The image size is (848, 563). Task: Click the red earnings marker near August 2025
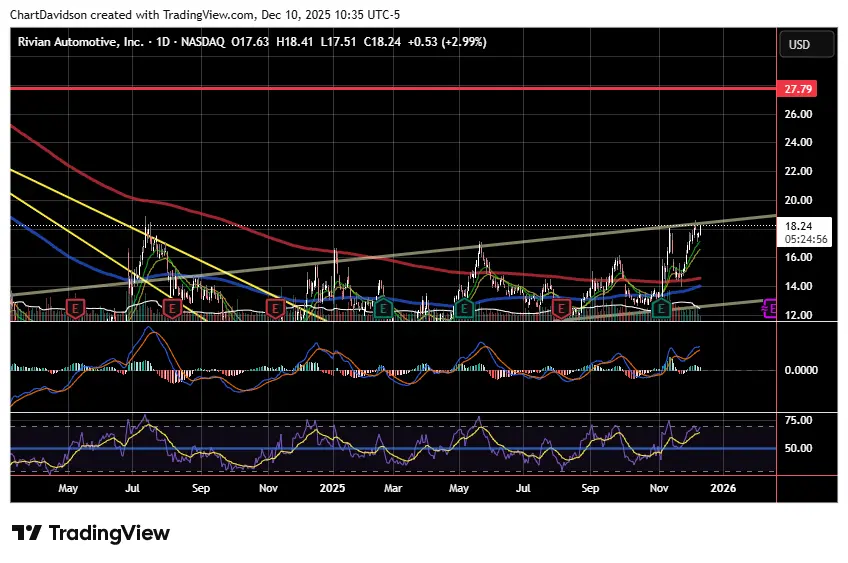pyautogui.click(x=561, y=309)
